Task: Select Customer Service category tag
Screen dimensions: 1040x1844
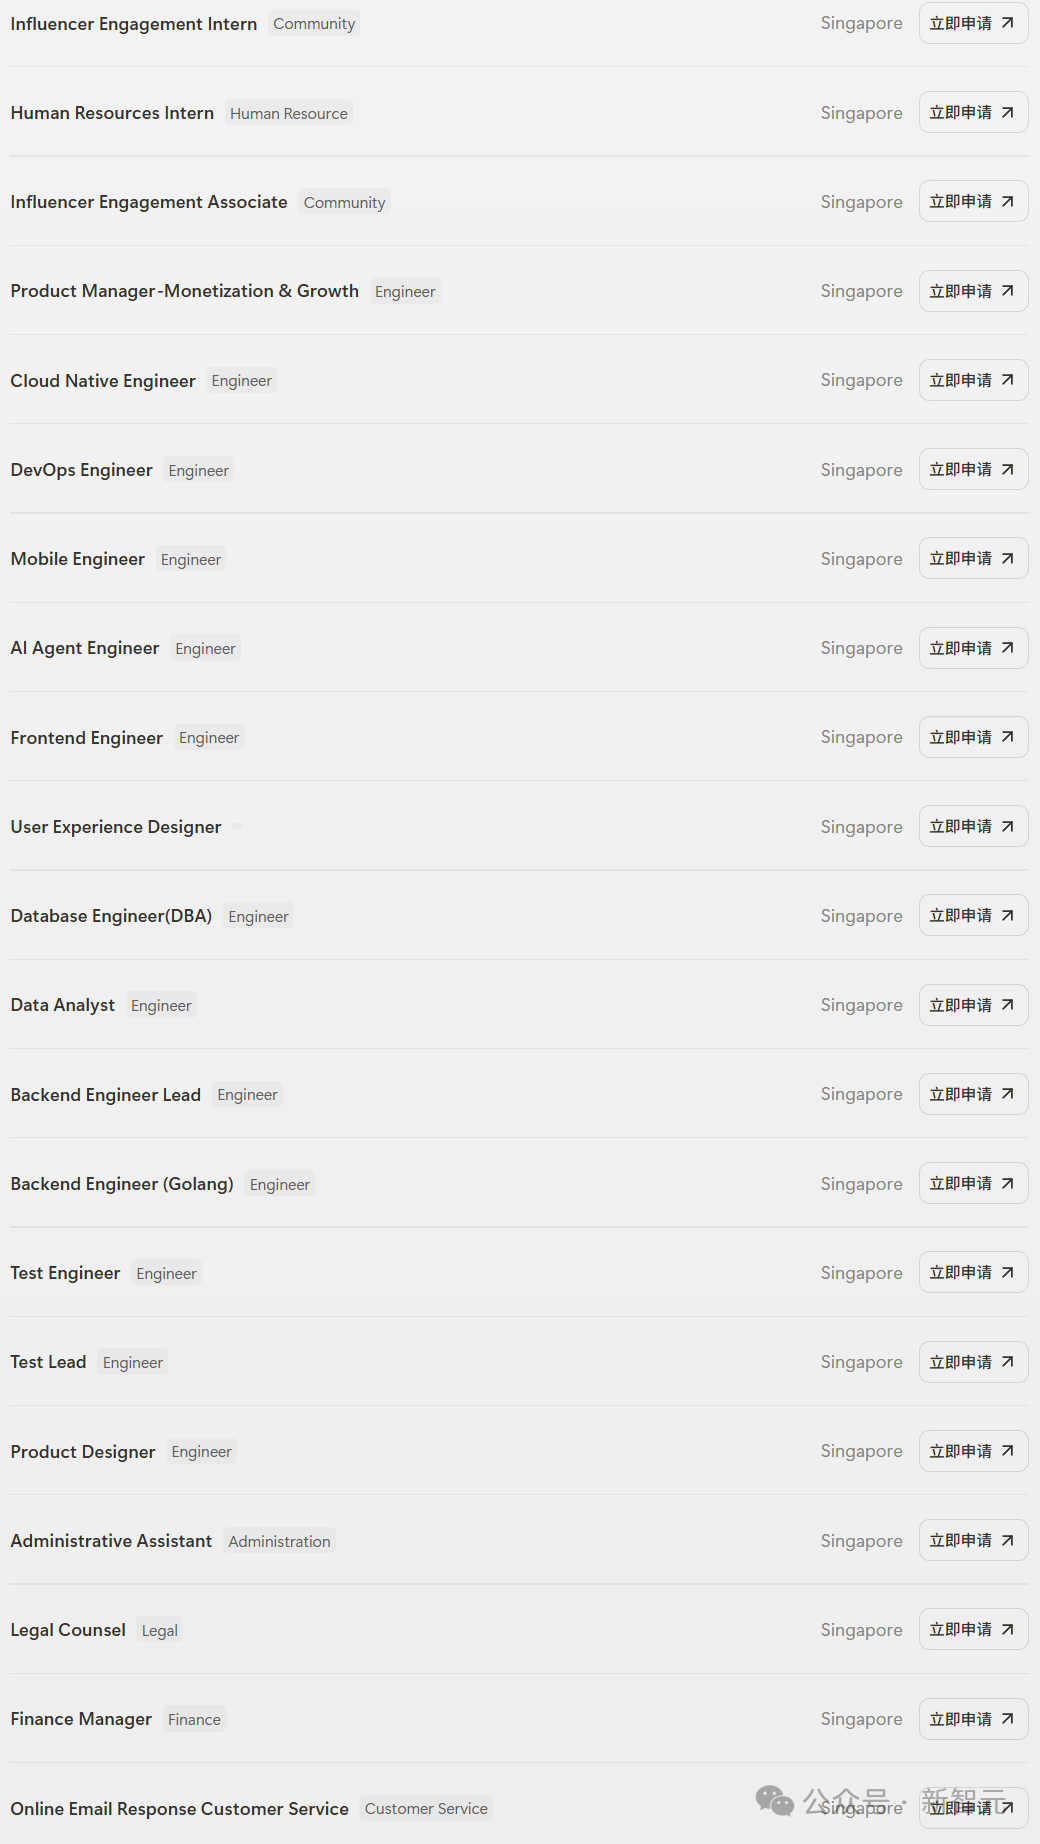Action: coord(426,1809)
